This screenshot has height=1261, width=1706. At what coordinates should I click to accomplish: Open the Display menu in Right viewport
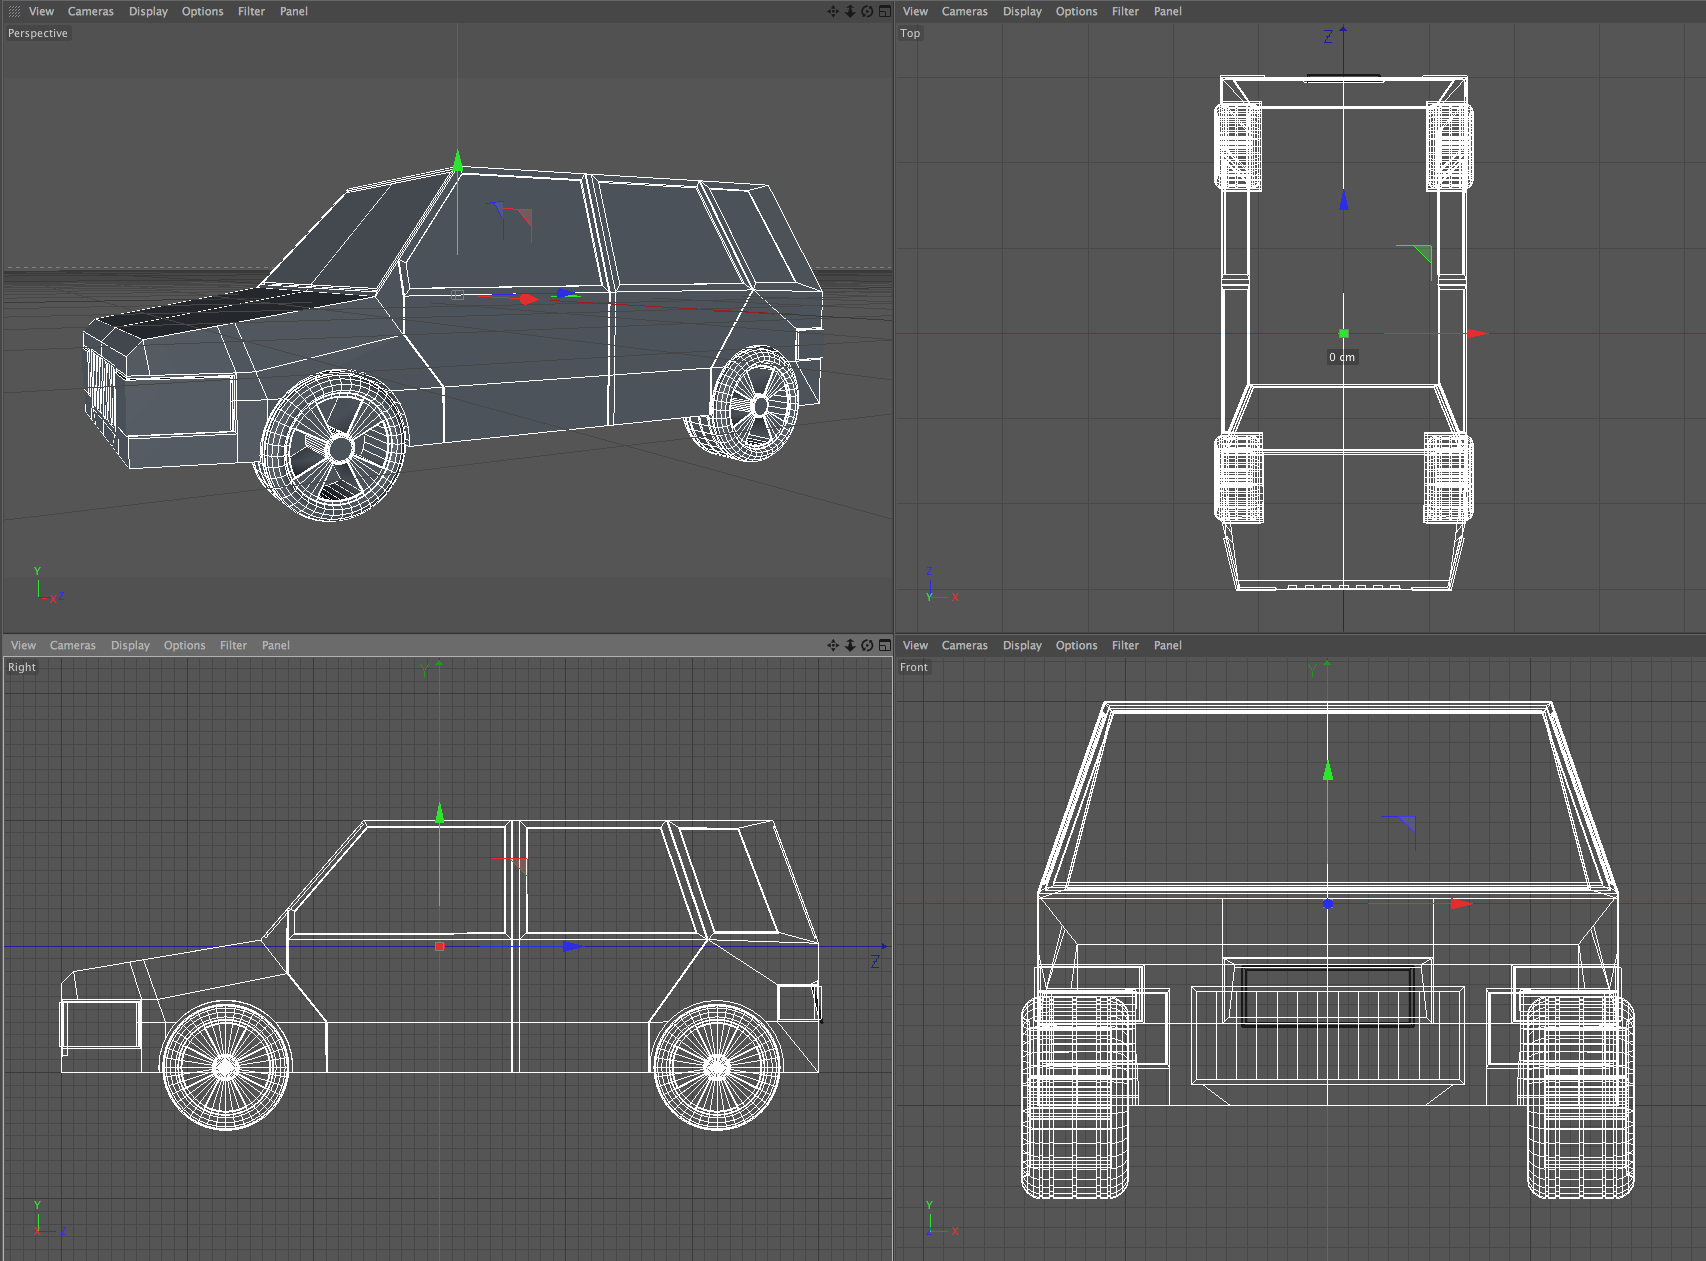coord(130,645)
